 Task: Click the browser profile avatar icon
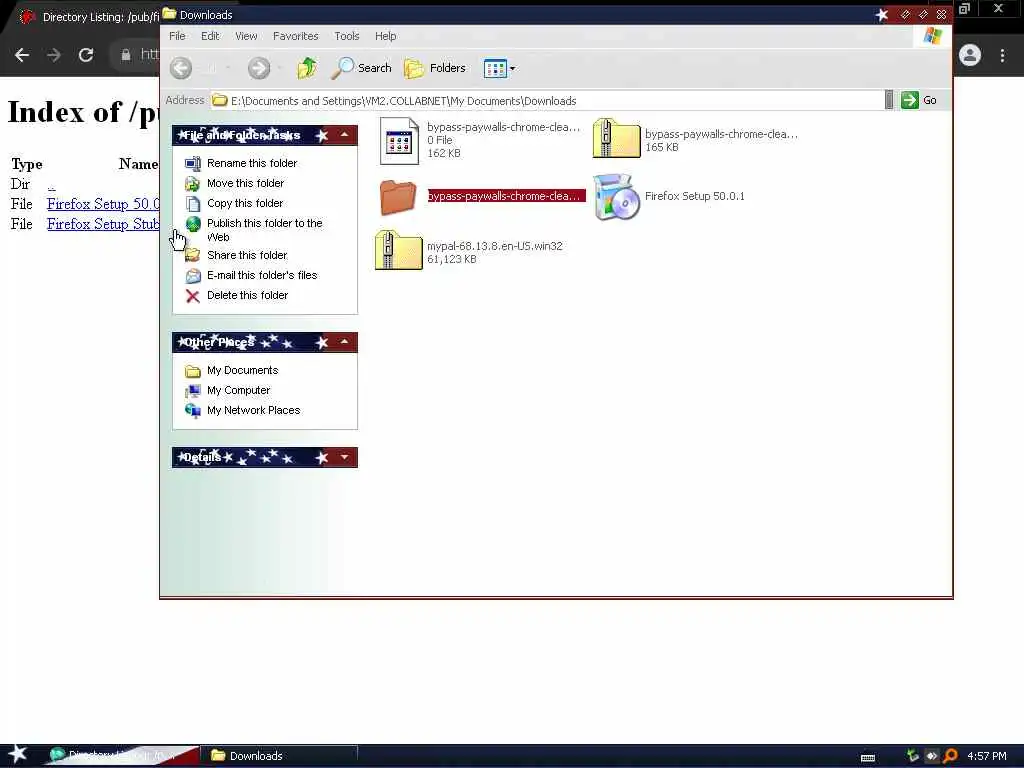pyautogui.click(x=970, y=55)
